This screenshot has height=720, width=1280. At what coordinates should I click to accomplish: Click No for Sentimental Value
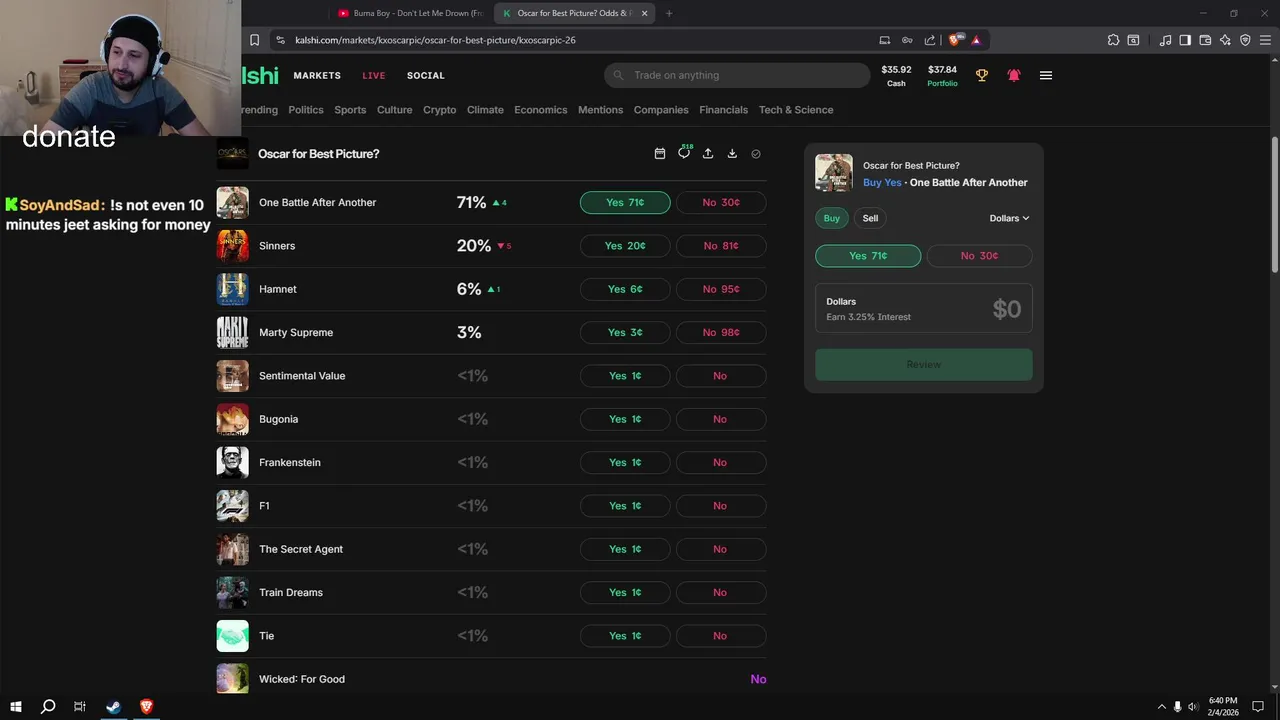(x=721, y=376)
